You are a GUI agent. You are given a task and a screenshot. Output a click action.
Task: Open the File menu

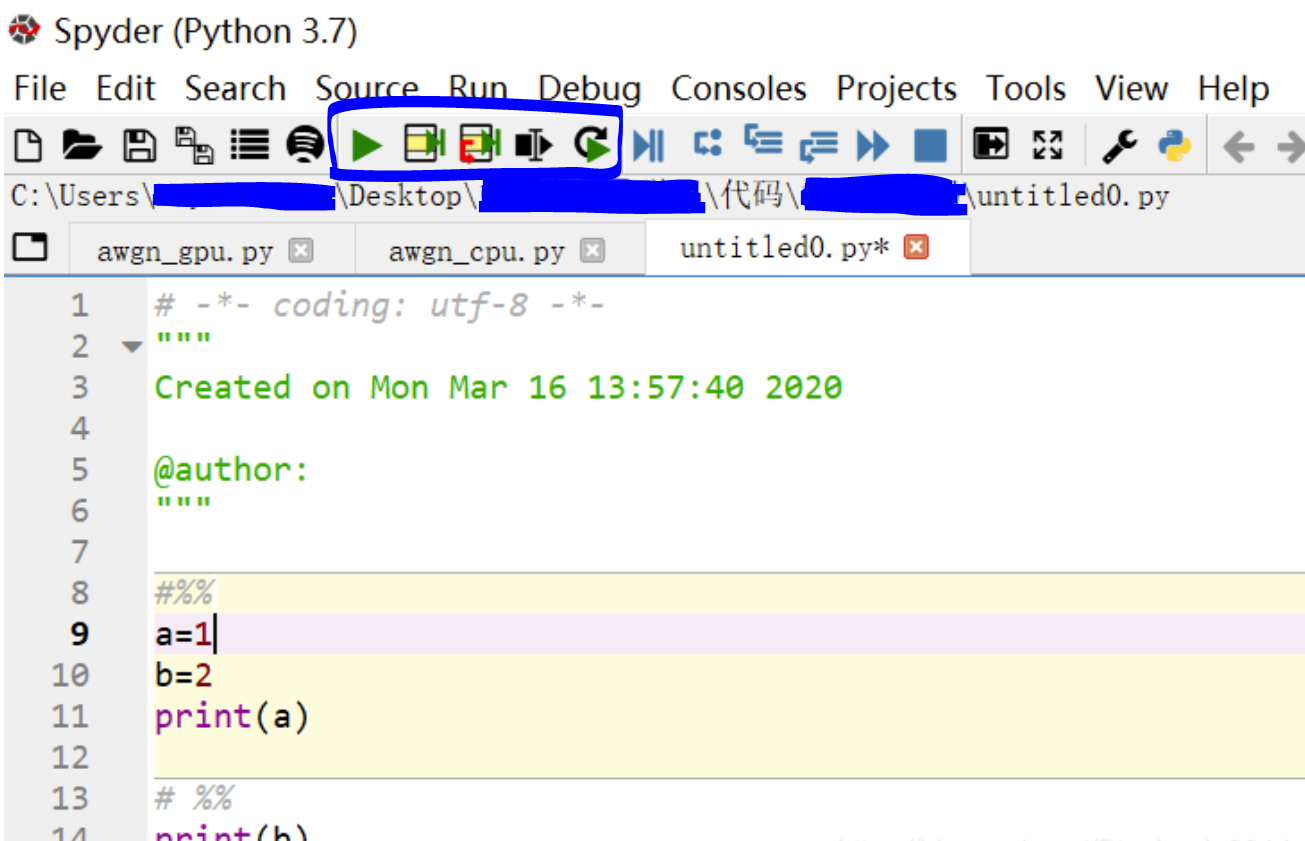(40, 89)
